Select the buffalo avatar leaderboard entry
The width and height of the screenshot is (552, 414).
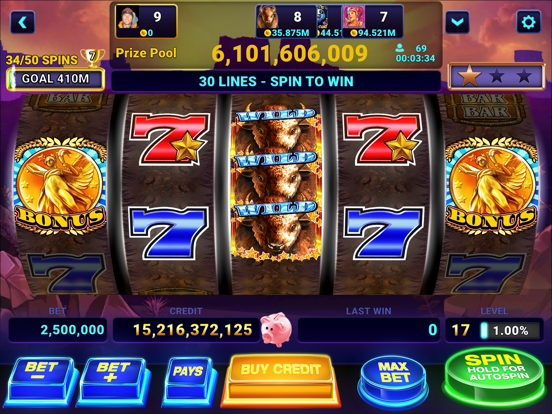pos(286,21)
